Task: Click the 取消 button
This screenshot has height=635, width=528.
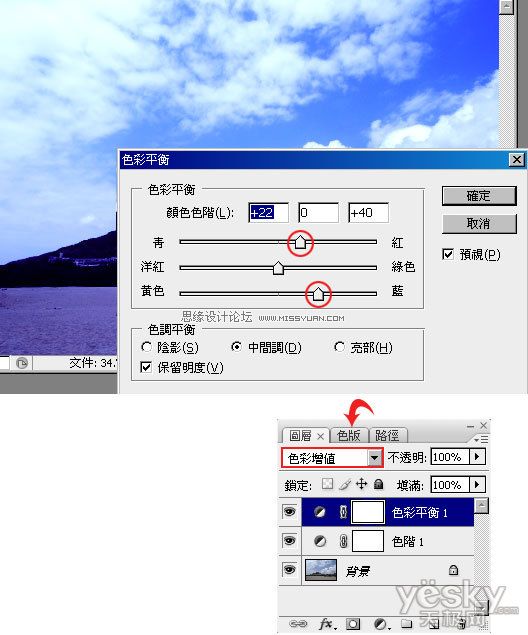Action: click(479, 224)
